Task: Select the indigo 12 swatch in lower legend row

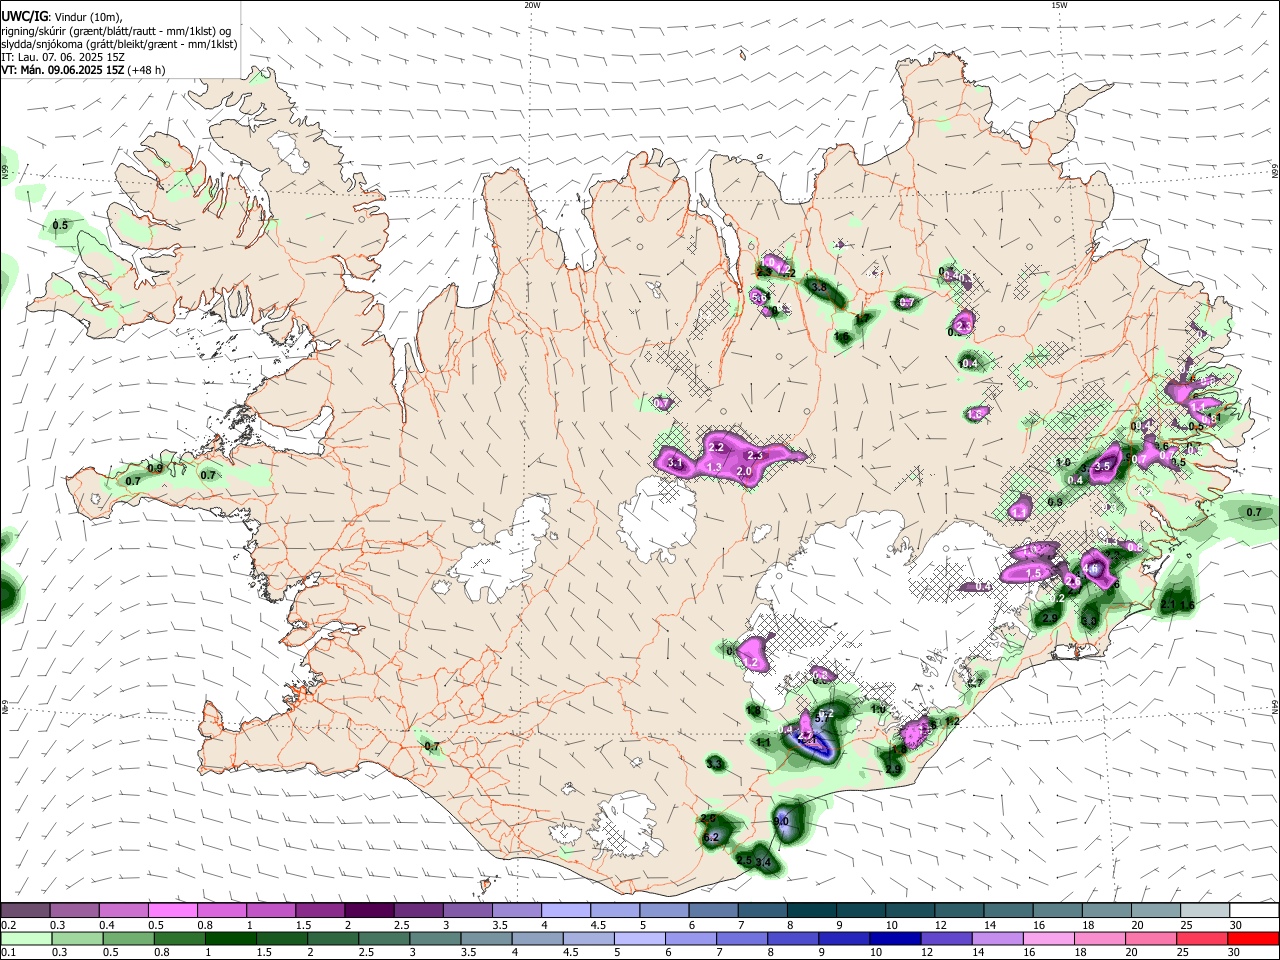Action: click(947, 938)
